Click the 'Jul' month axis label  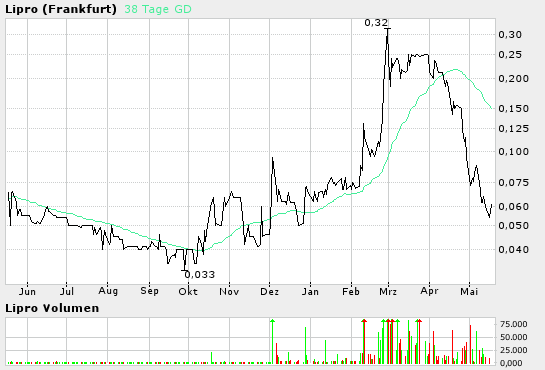pyautogui.click(x=67, y=291)
